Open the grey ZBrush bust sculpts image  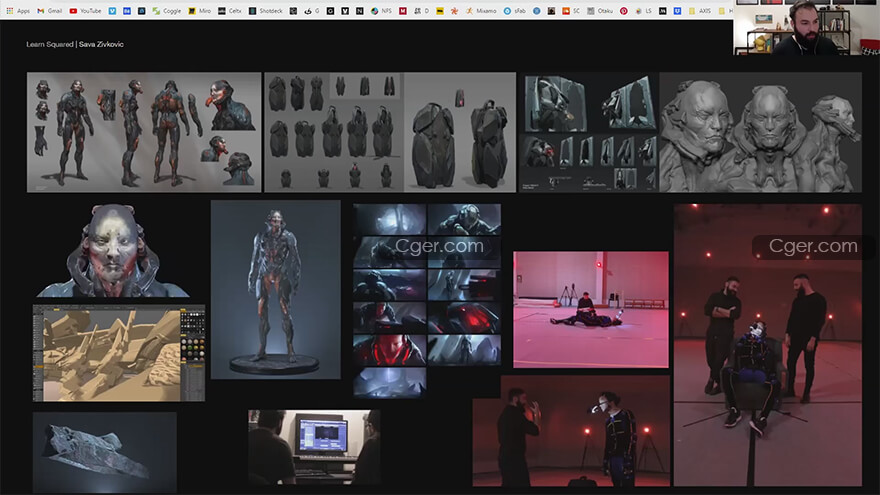(x=760, y=132)
